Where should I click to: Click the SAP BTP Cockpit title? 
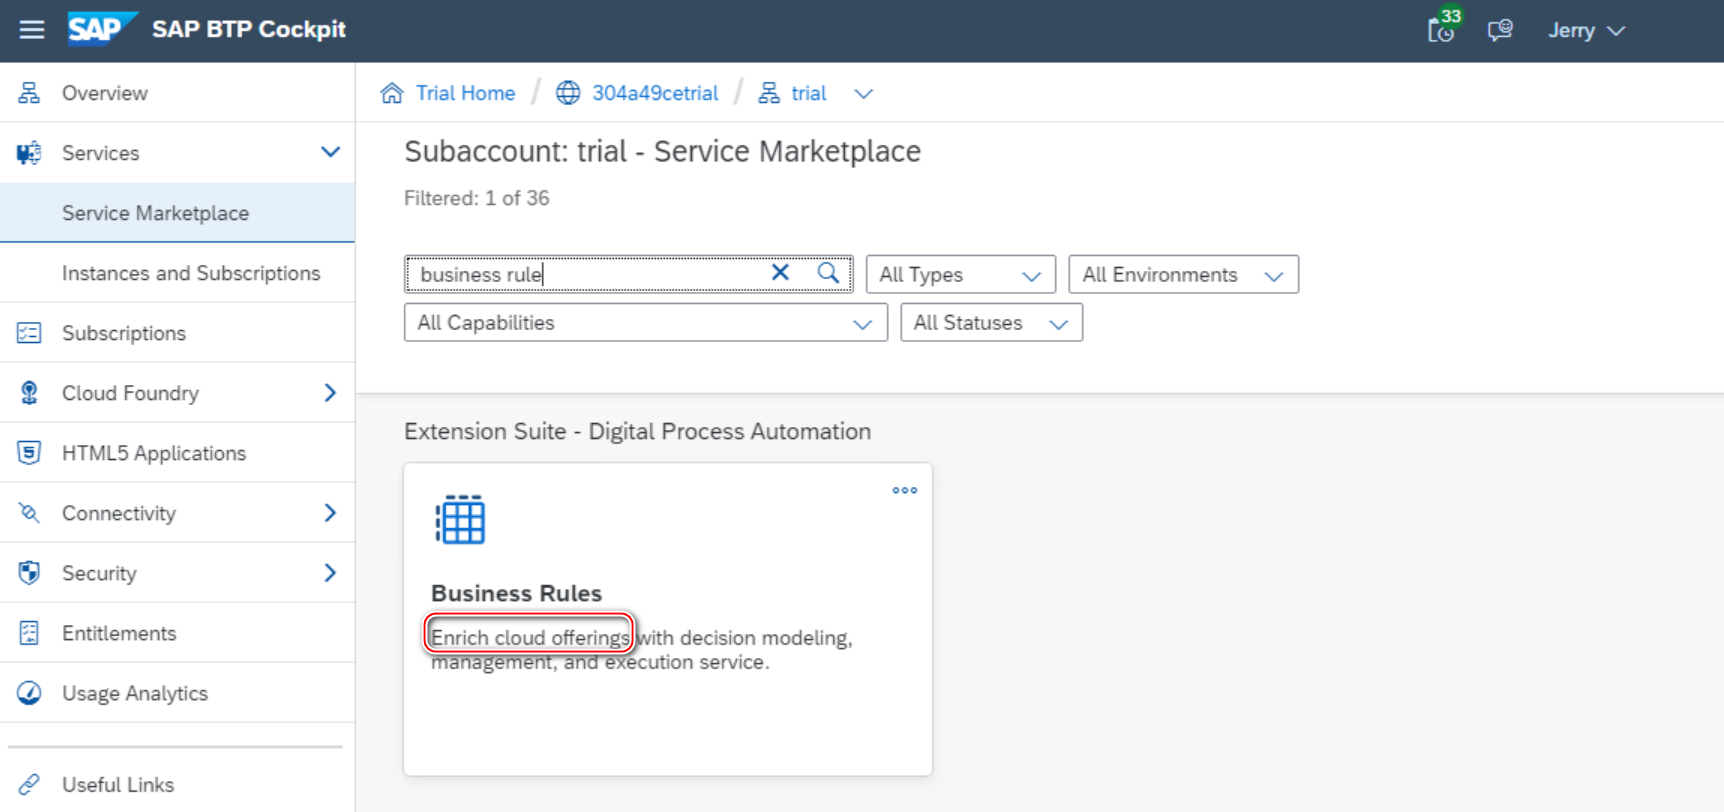[249, 29]
